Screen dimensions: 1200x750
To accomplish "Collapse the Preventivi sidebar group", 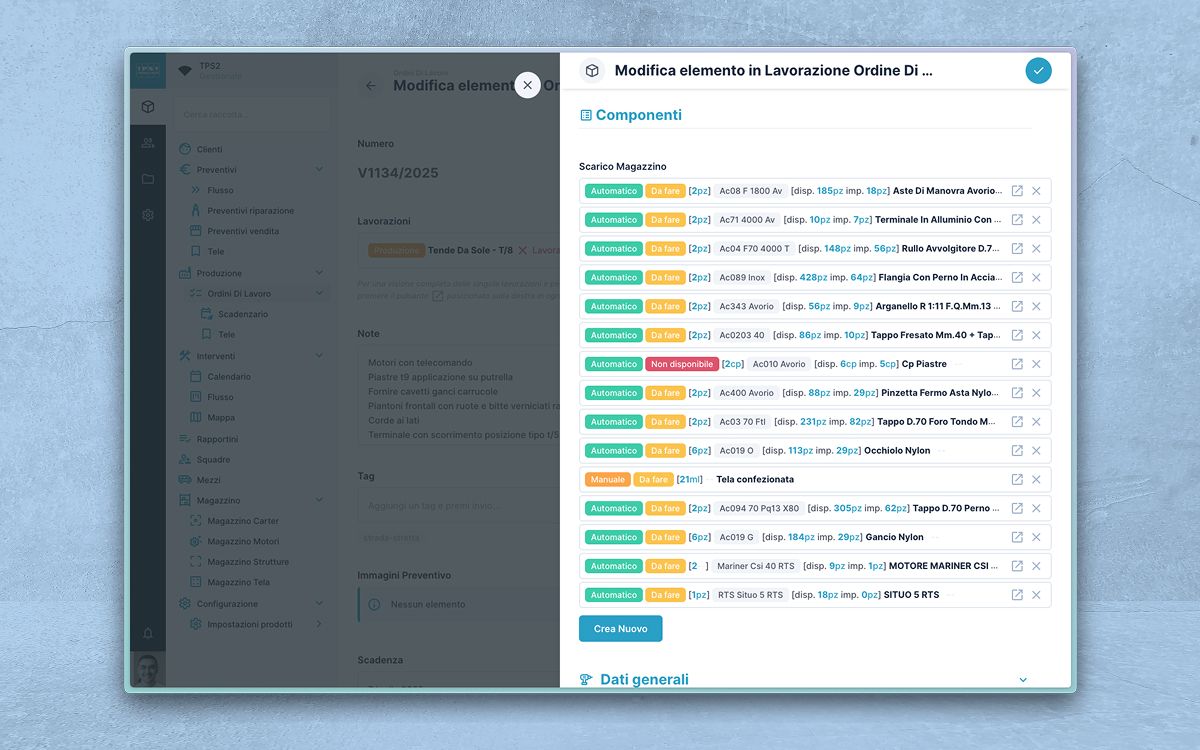I will (319, 170).
